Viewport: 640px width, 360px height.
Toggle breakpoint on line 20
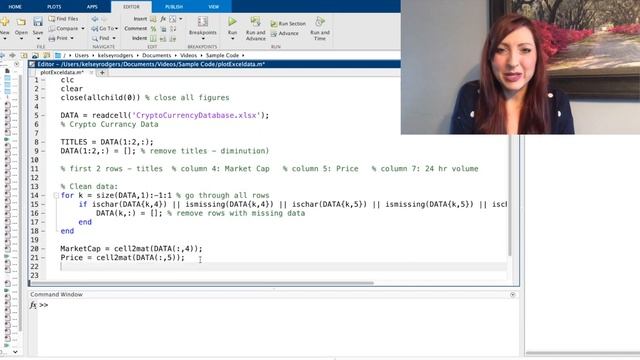pyautogui.click(x=43, y=249)
